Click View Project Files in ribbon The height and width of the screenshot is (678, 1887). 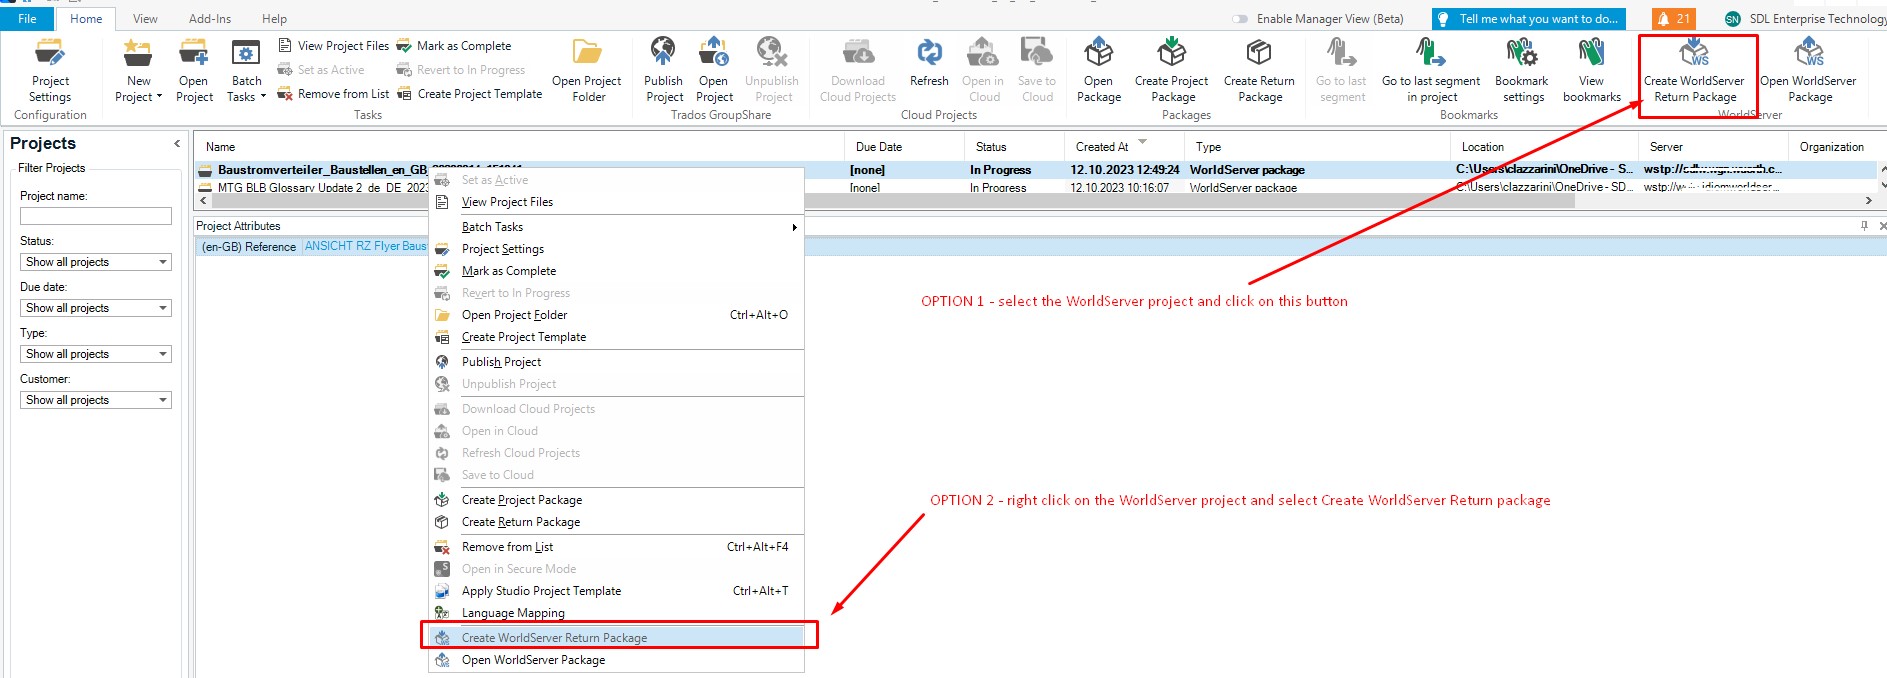click(333, 46)
